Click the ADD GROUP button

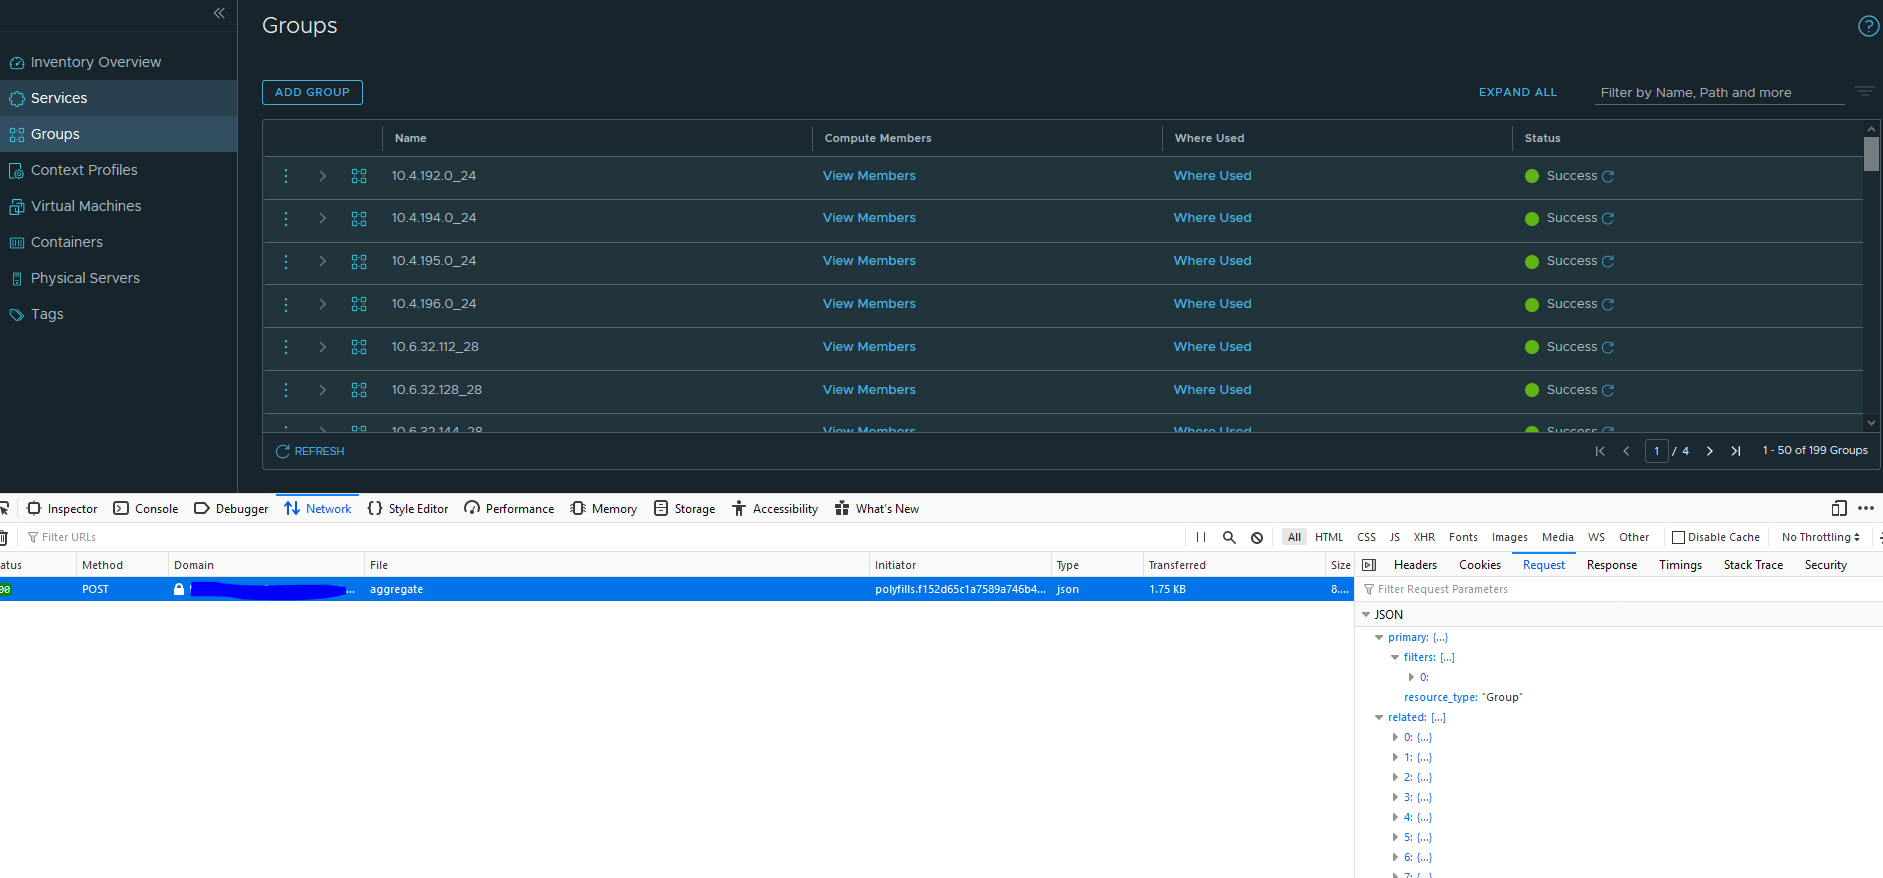click(x=312, y=92)
